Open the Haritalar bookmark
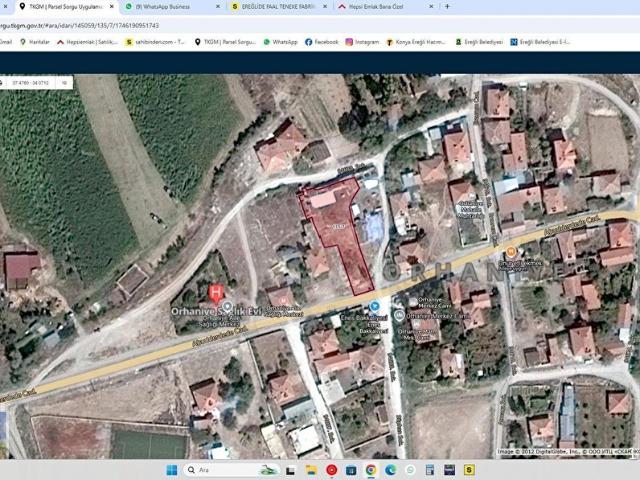 [35, 42]
